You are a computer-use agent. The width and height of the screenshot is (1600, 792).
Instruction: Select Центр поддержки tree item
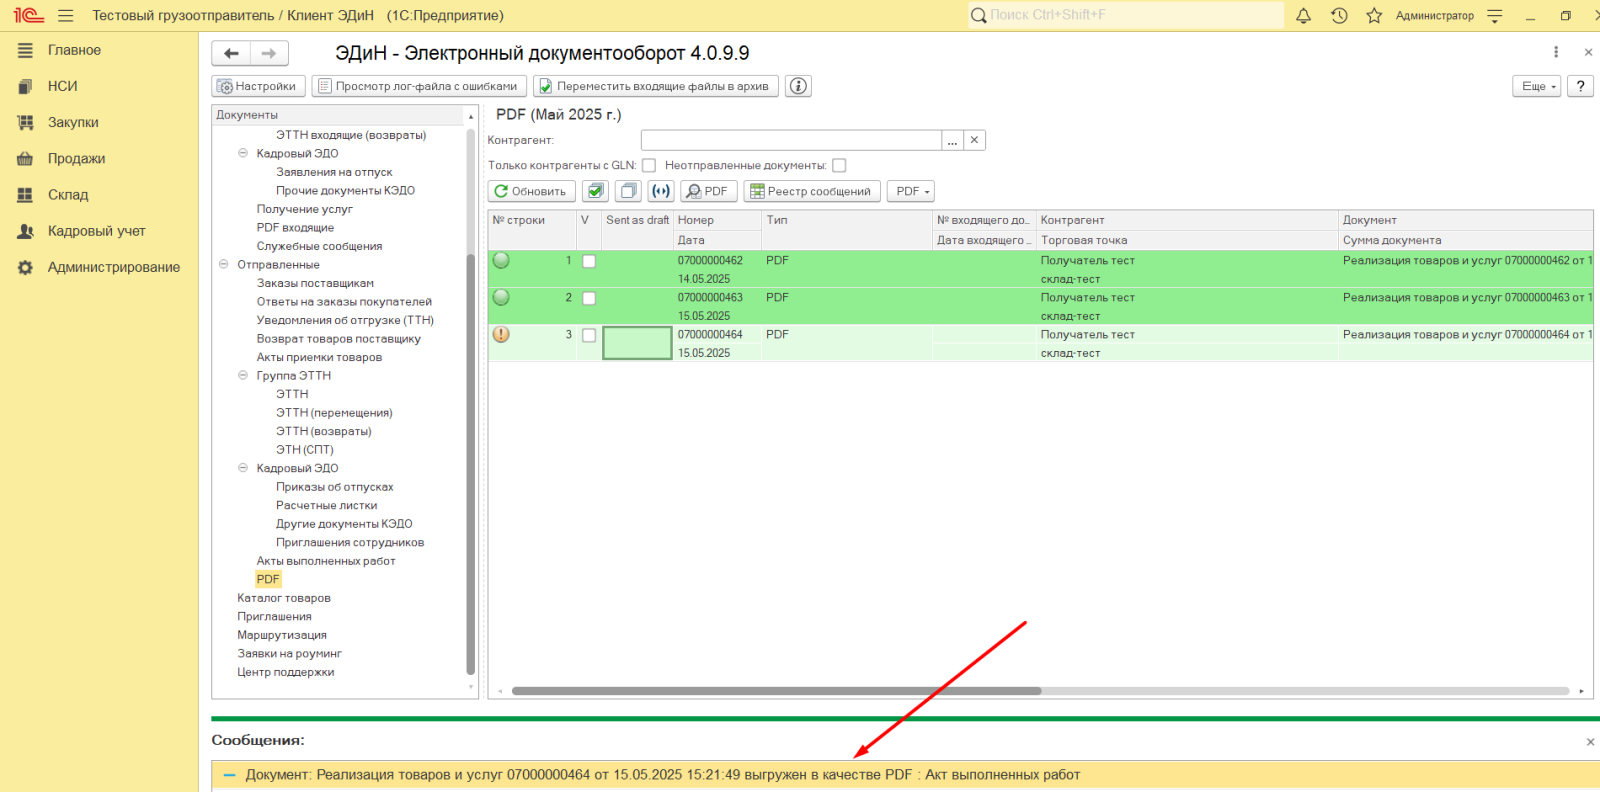(x=286, y=672)
